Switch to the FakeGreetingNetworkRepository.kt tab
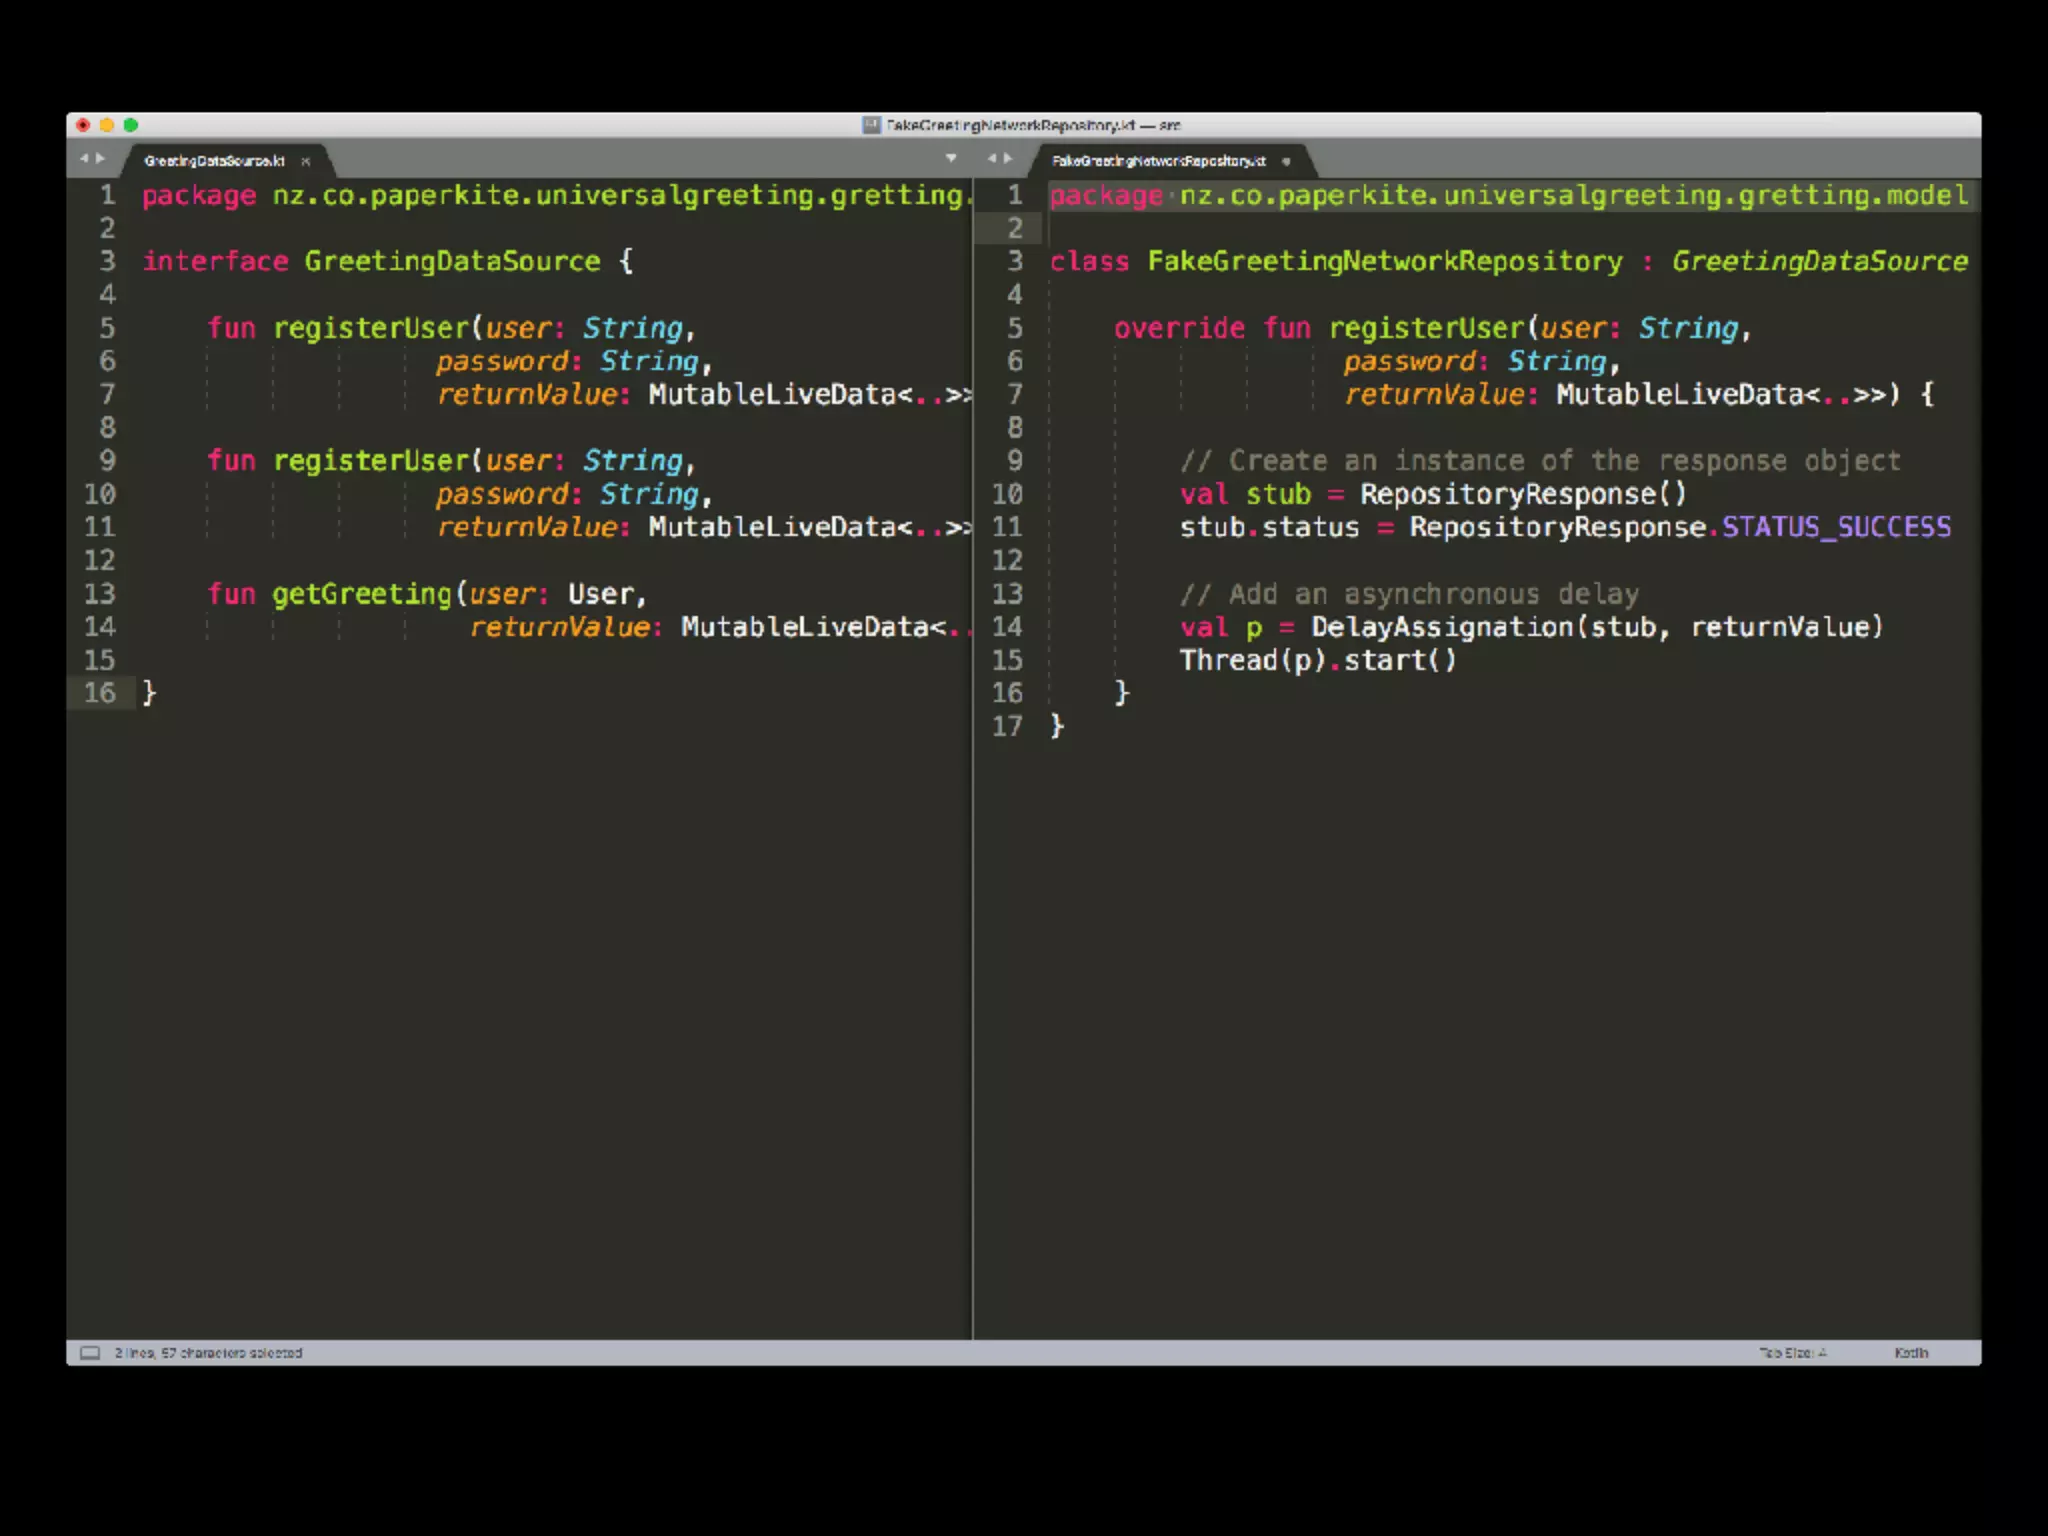The height and width of the screenshot is (1536, 2048). coord(1158,161)
